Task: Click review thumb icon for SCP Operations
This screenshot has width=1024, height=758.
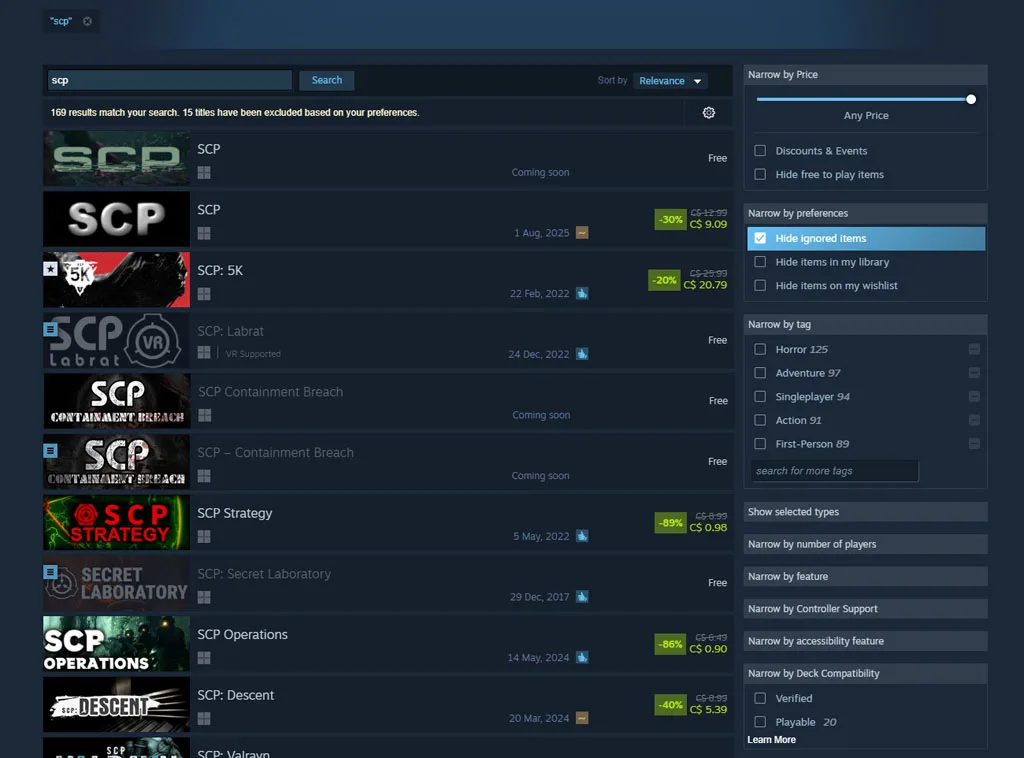Action: click(x=582, y=657)
